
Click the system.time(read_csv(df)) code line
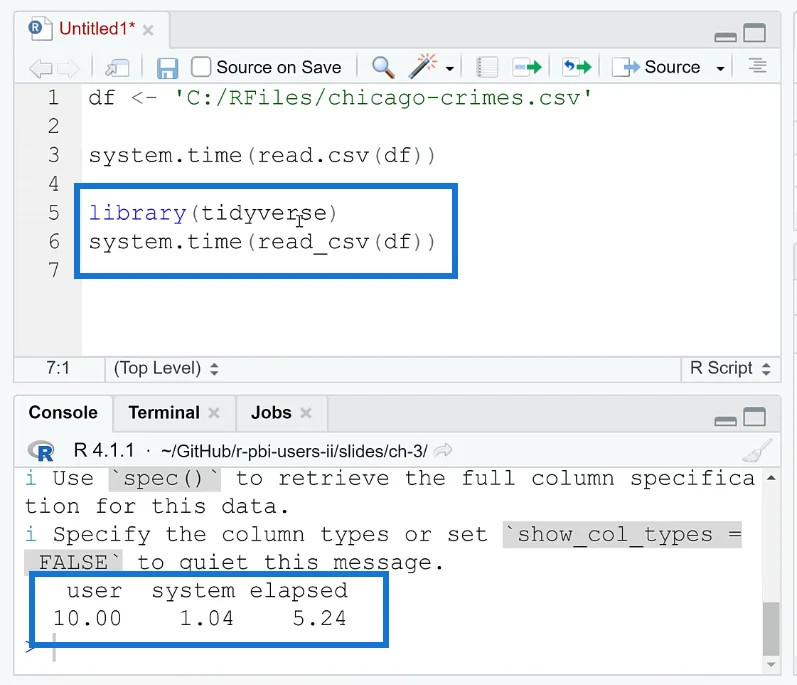tap(262, 242)
